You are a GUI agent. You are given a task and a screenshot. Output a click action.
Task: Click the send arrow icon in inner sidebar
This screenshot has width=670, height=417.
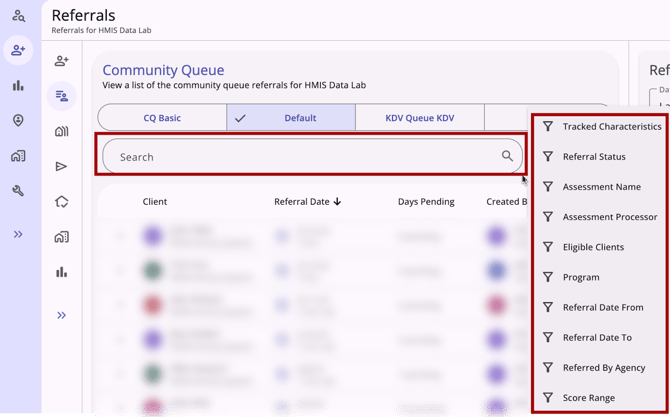pos(62,166)
